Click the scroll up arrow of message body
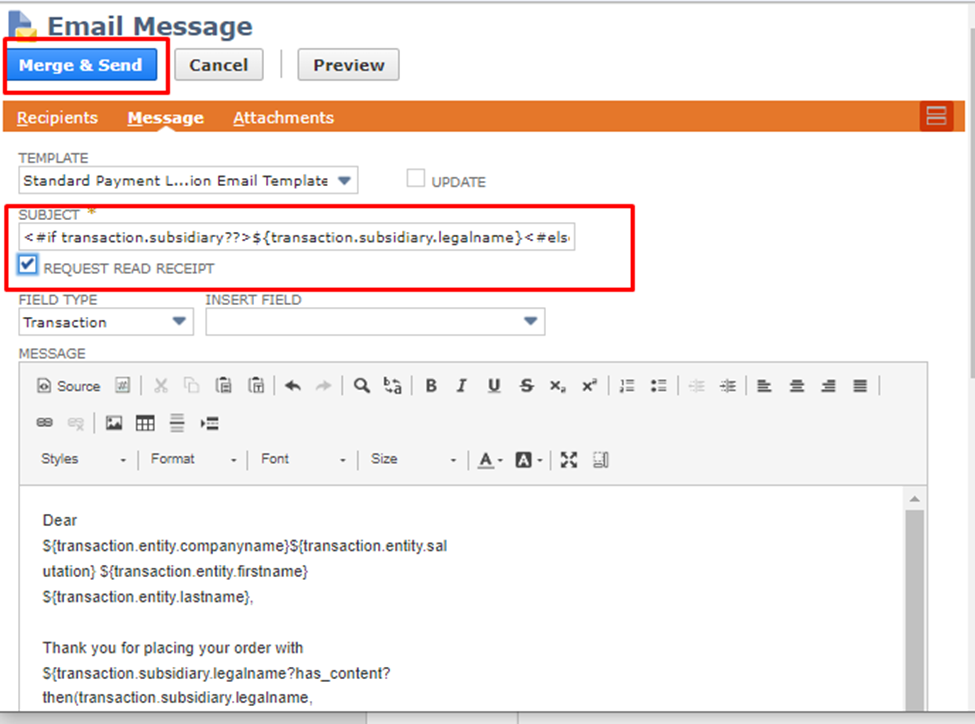This screenshot has width=975, height=724. 914,499
